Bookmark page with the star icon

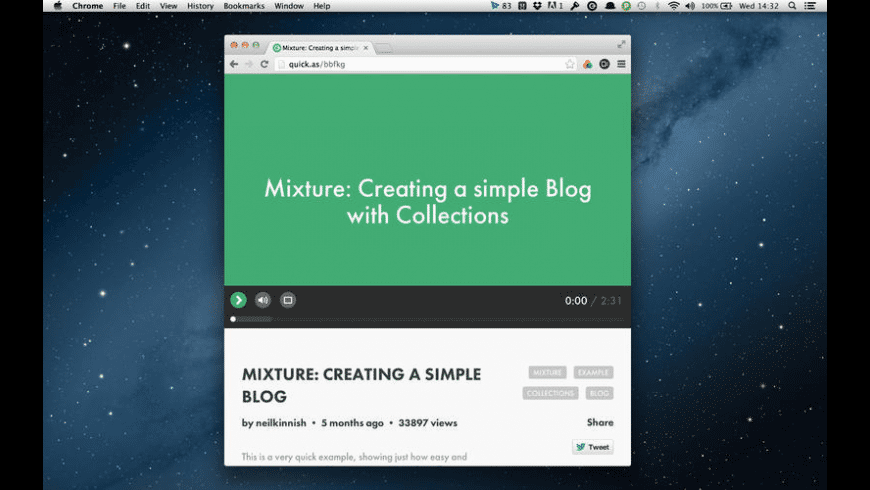pos(570,64)
